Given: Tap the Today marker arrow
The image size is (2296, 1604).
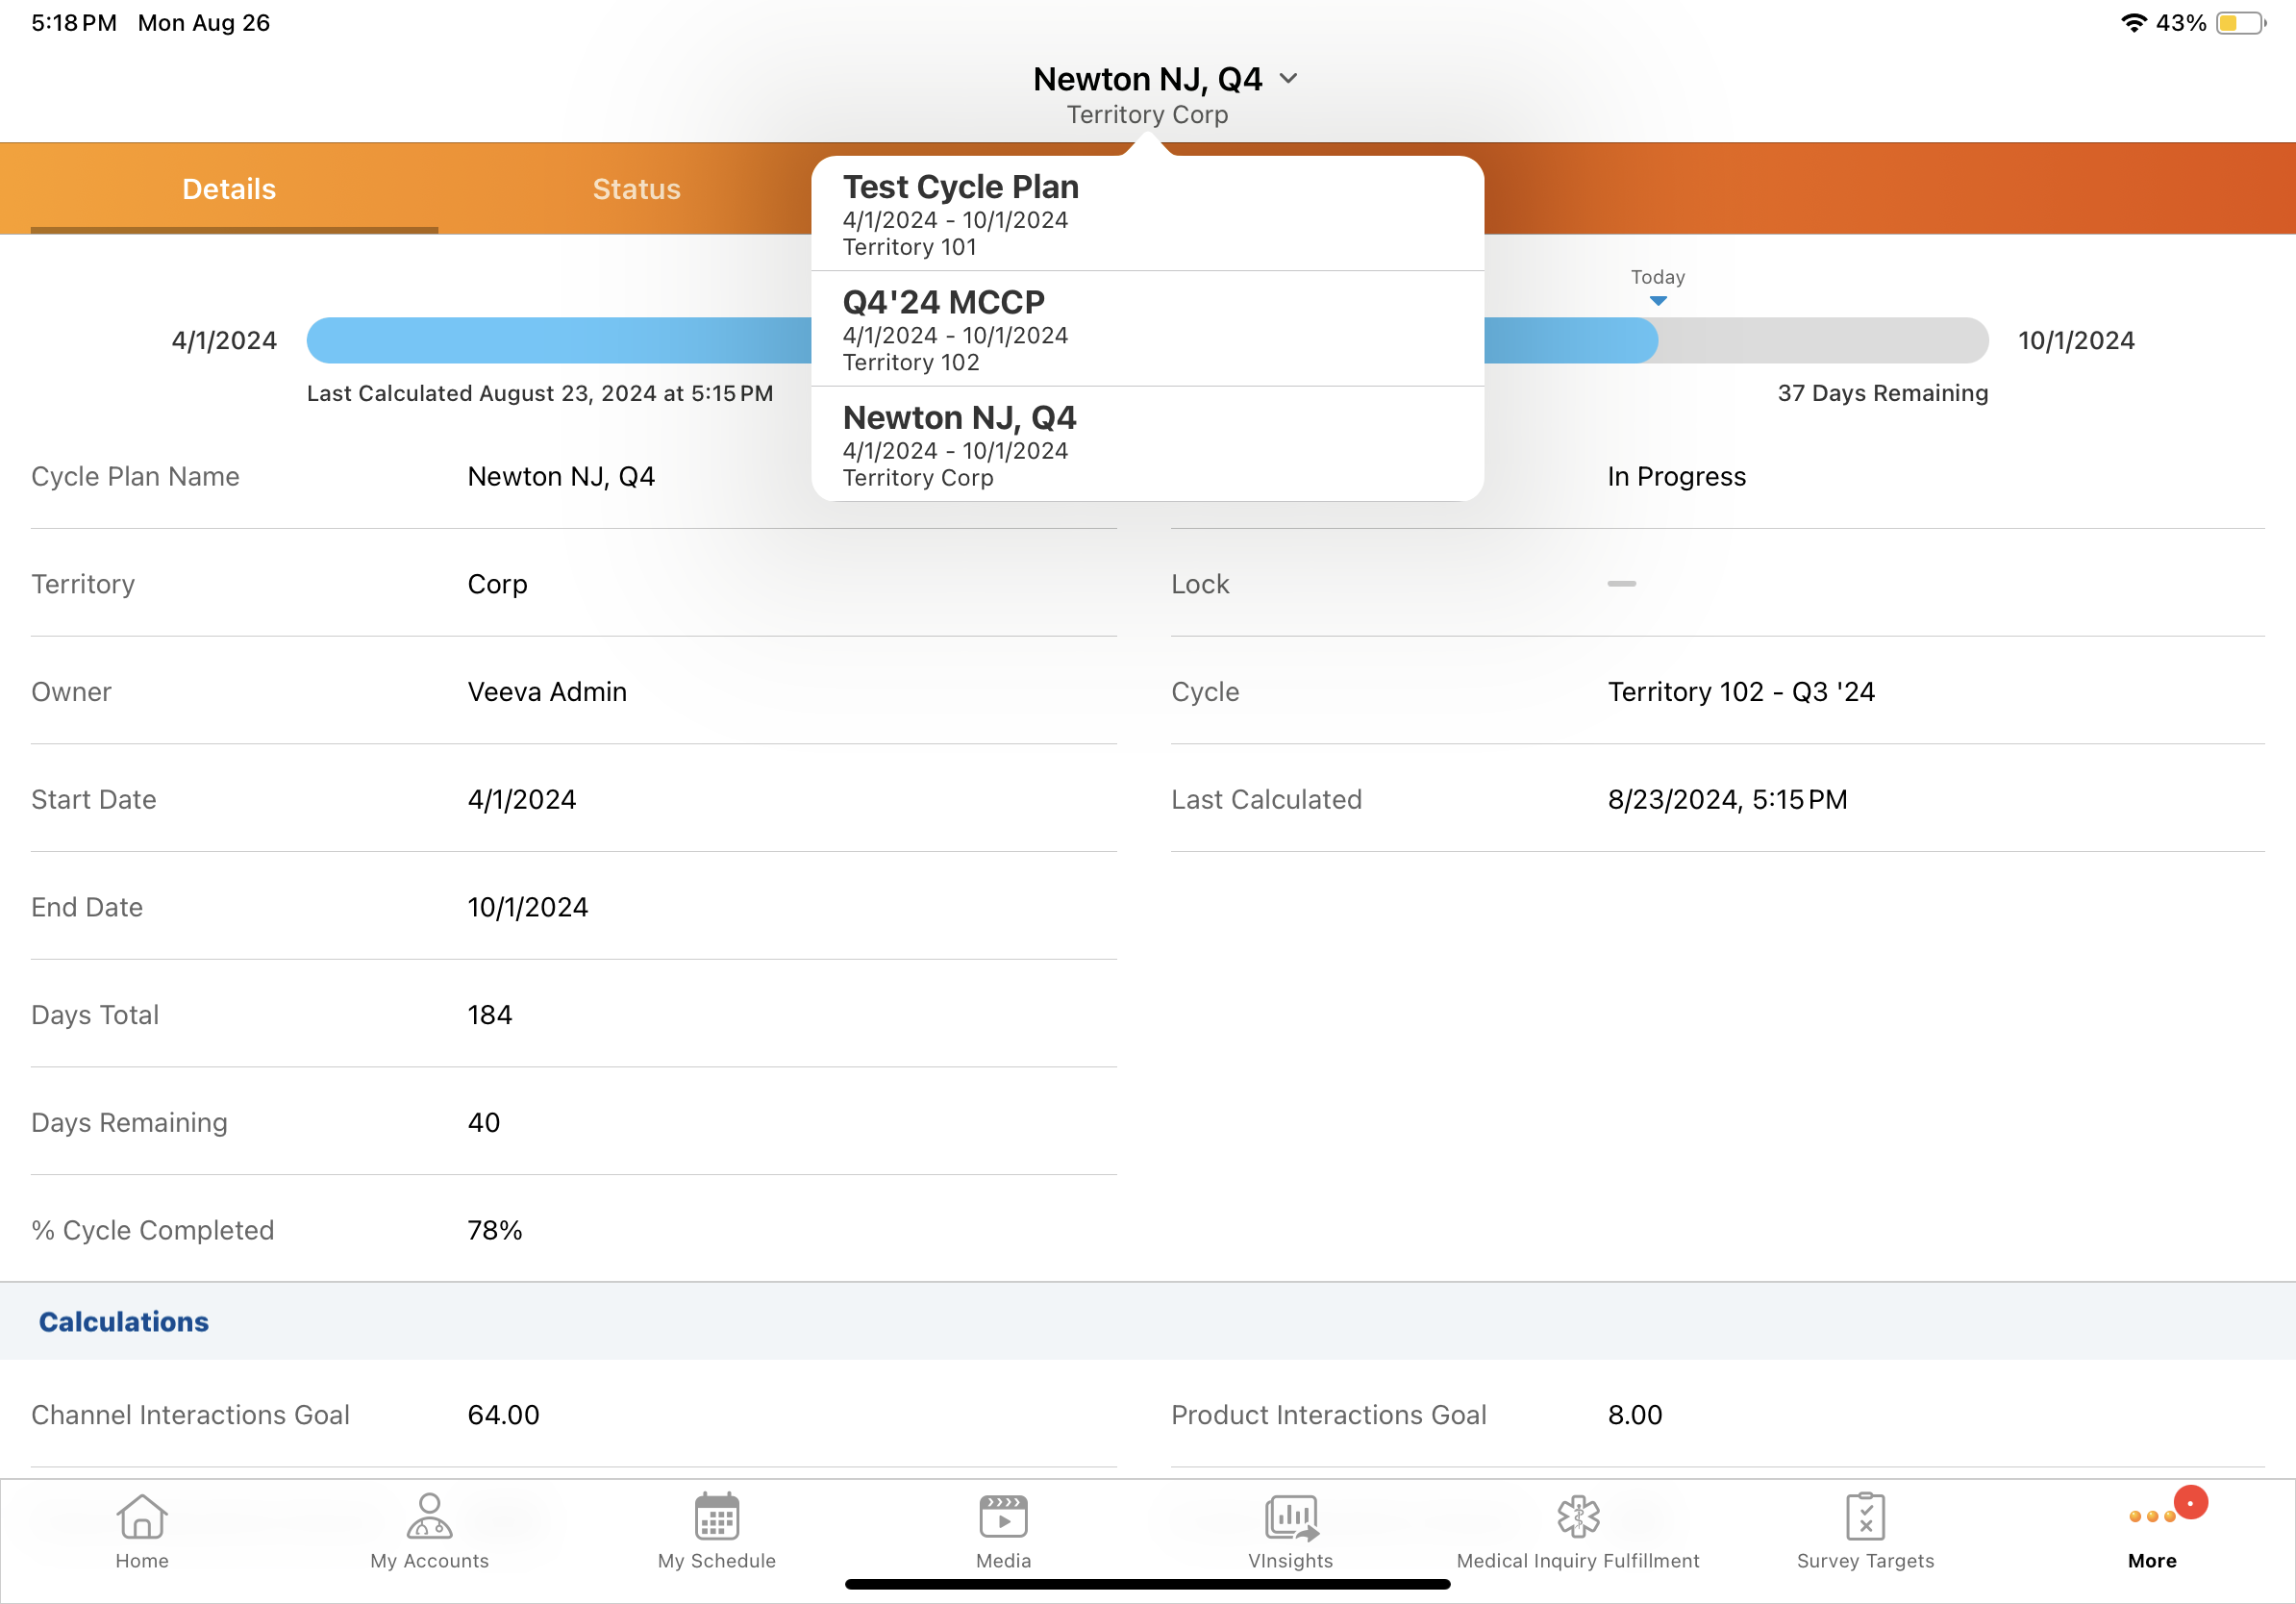Looking at the screenshot, I should coord(1657,300).
